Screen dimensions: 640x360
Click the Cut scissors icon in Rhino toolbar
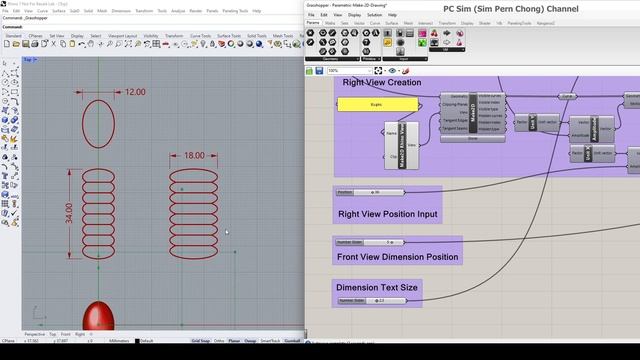(53, 44)
